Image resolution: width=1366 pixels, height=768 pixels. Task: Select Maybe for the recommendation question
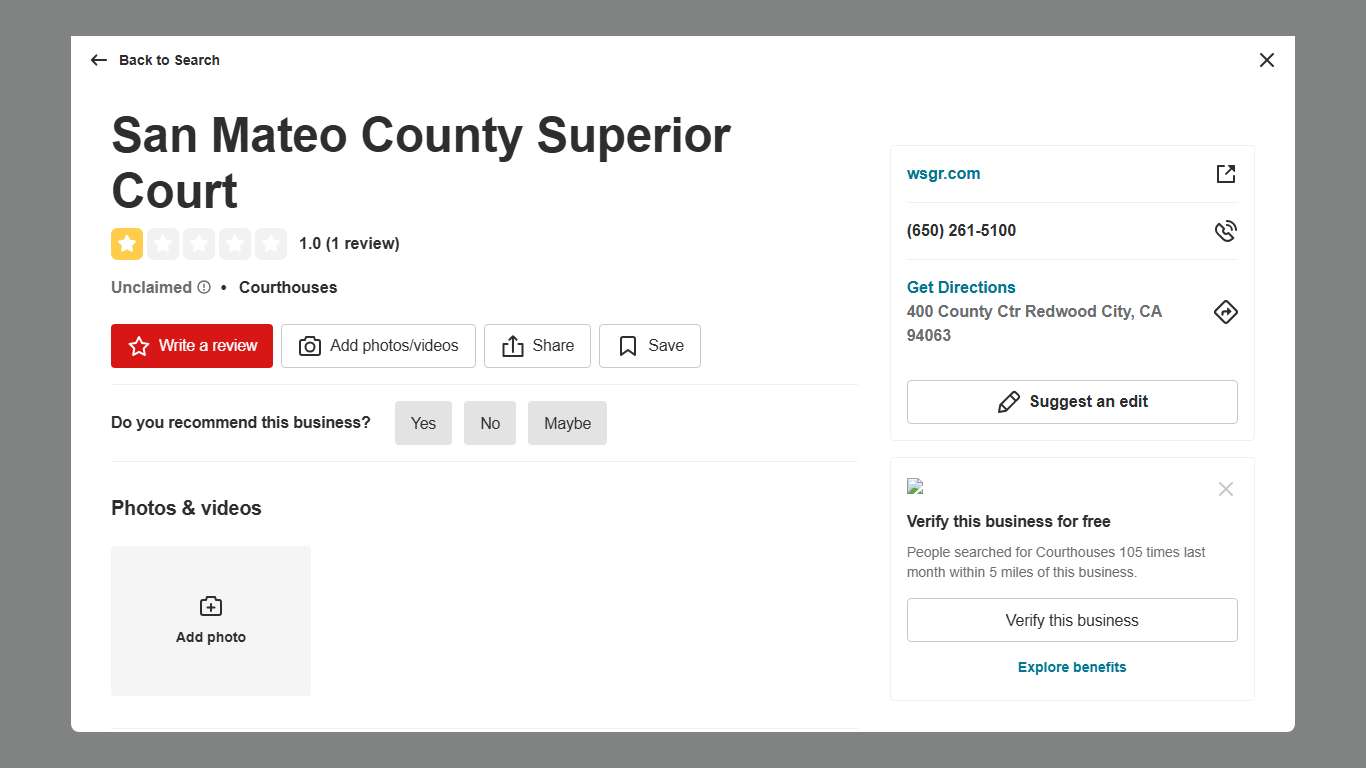click(x=567, y=423)
